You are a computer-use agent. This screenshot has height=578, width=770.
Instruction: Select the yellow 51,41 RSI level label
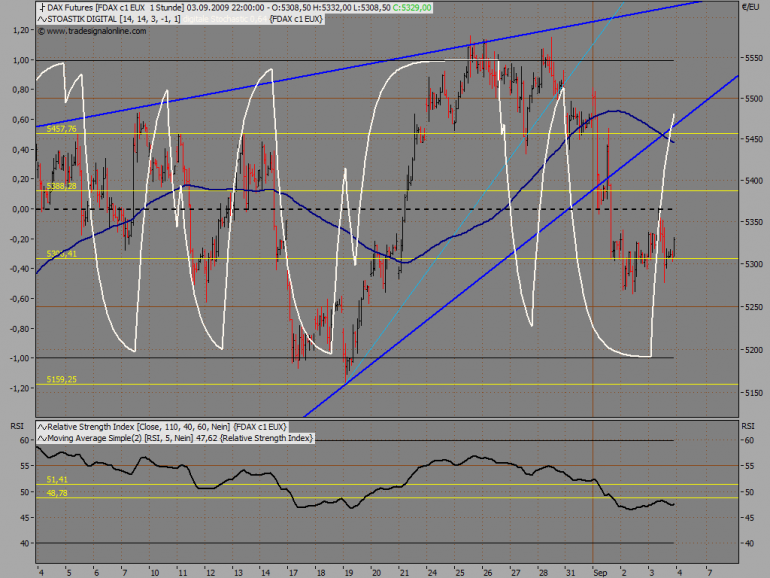[x=57, y=480]
